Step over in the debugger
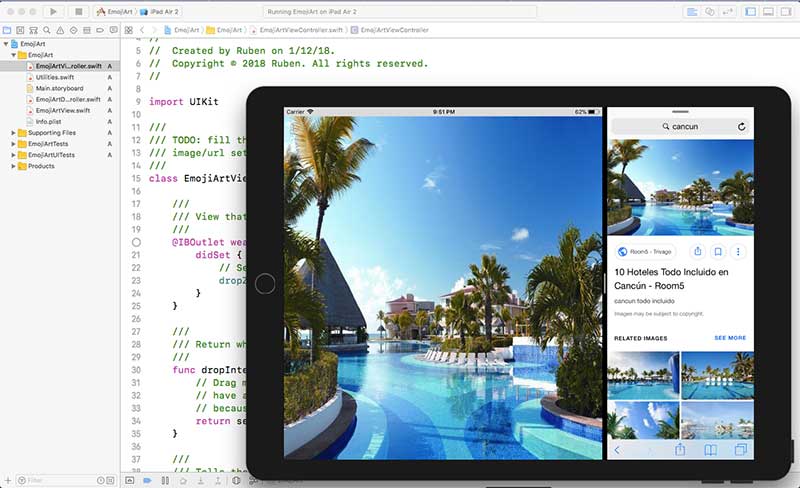 pos(183,480)
